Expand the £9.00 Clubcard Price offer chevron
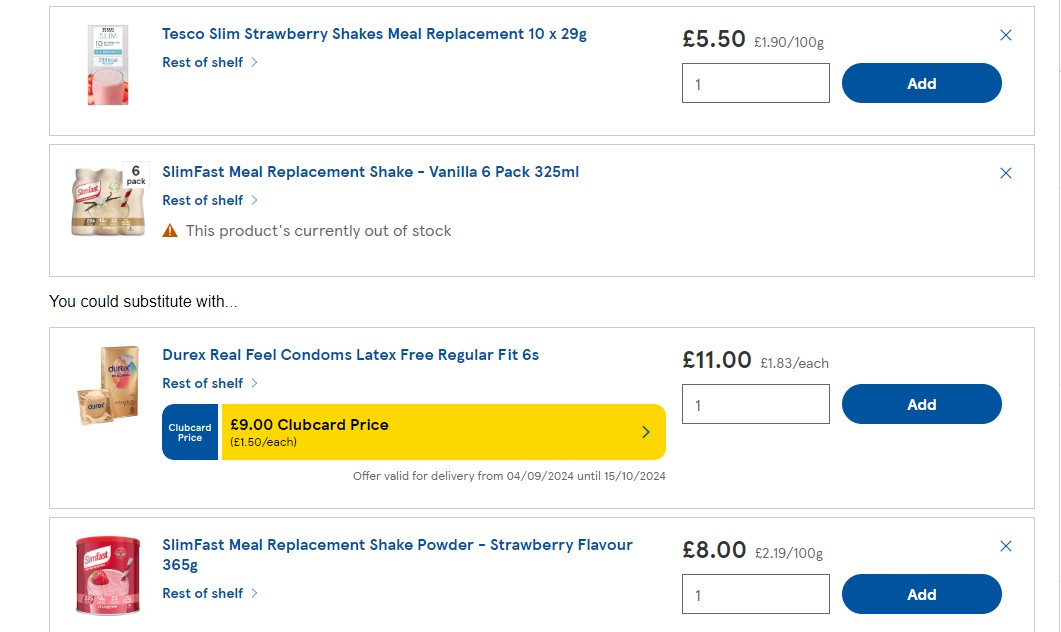The height and width of the screenshot is (632, 1061). point(646,432)
